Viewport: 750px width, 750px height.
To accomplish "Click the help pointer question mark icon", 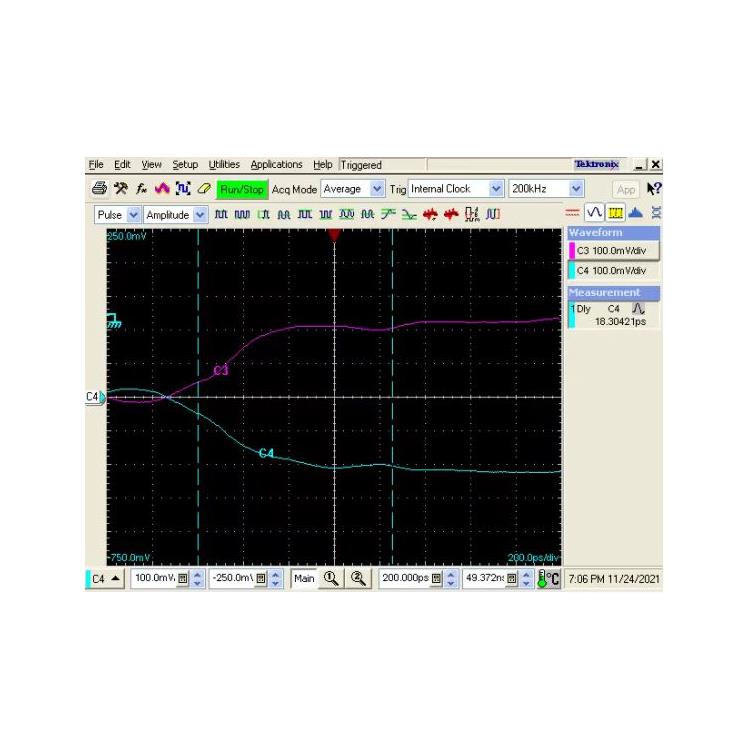I will (x=654, y=188).
